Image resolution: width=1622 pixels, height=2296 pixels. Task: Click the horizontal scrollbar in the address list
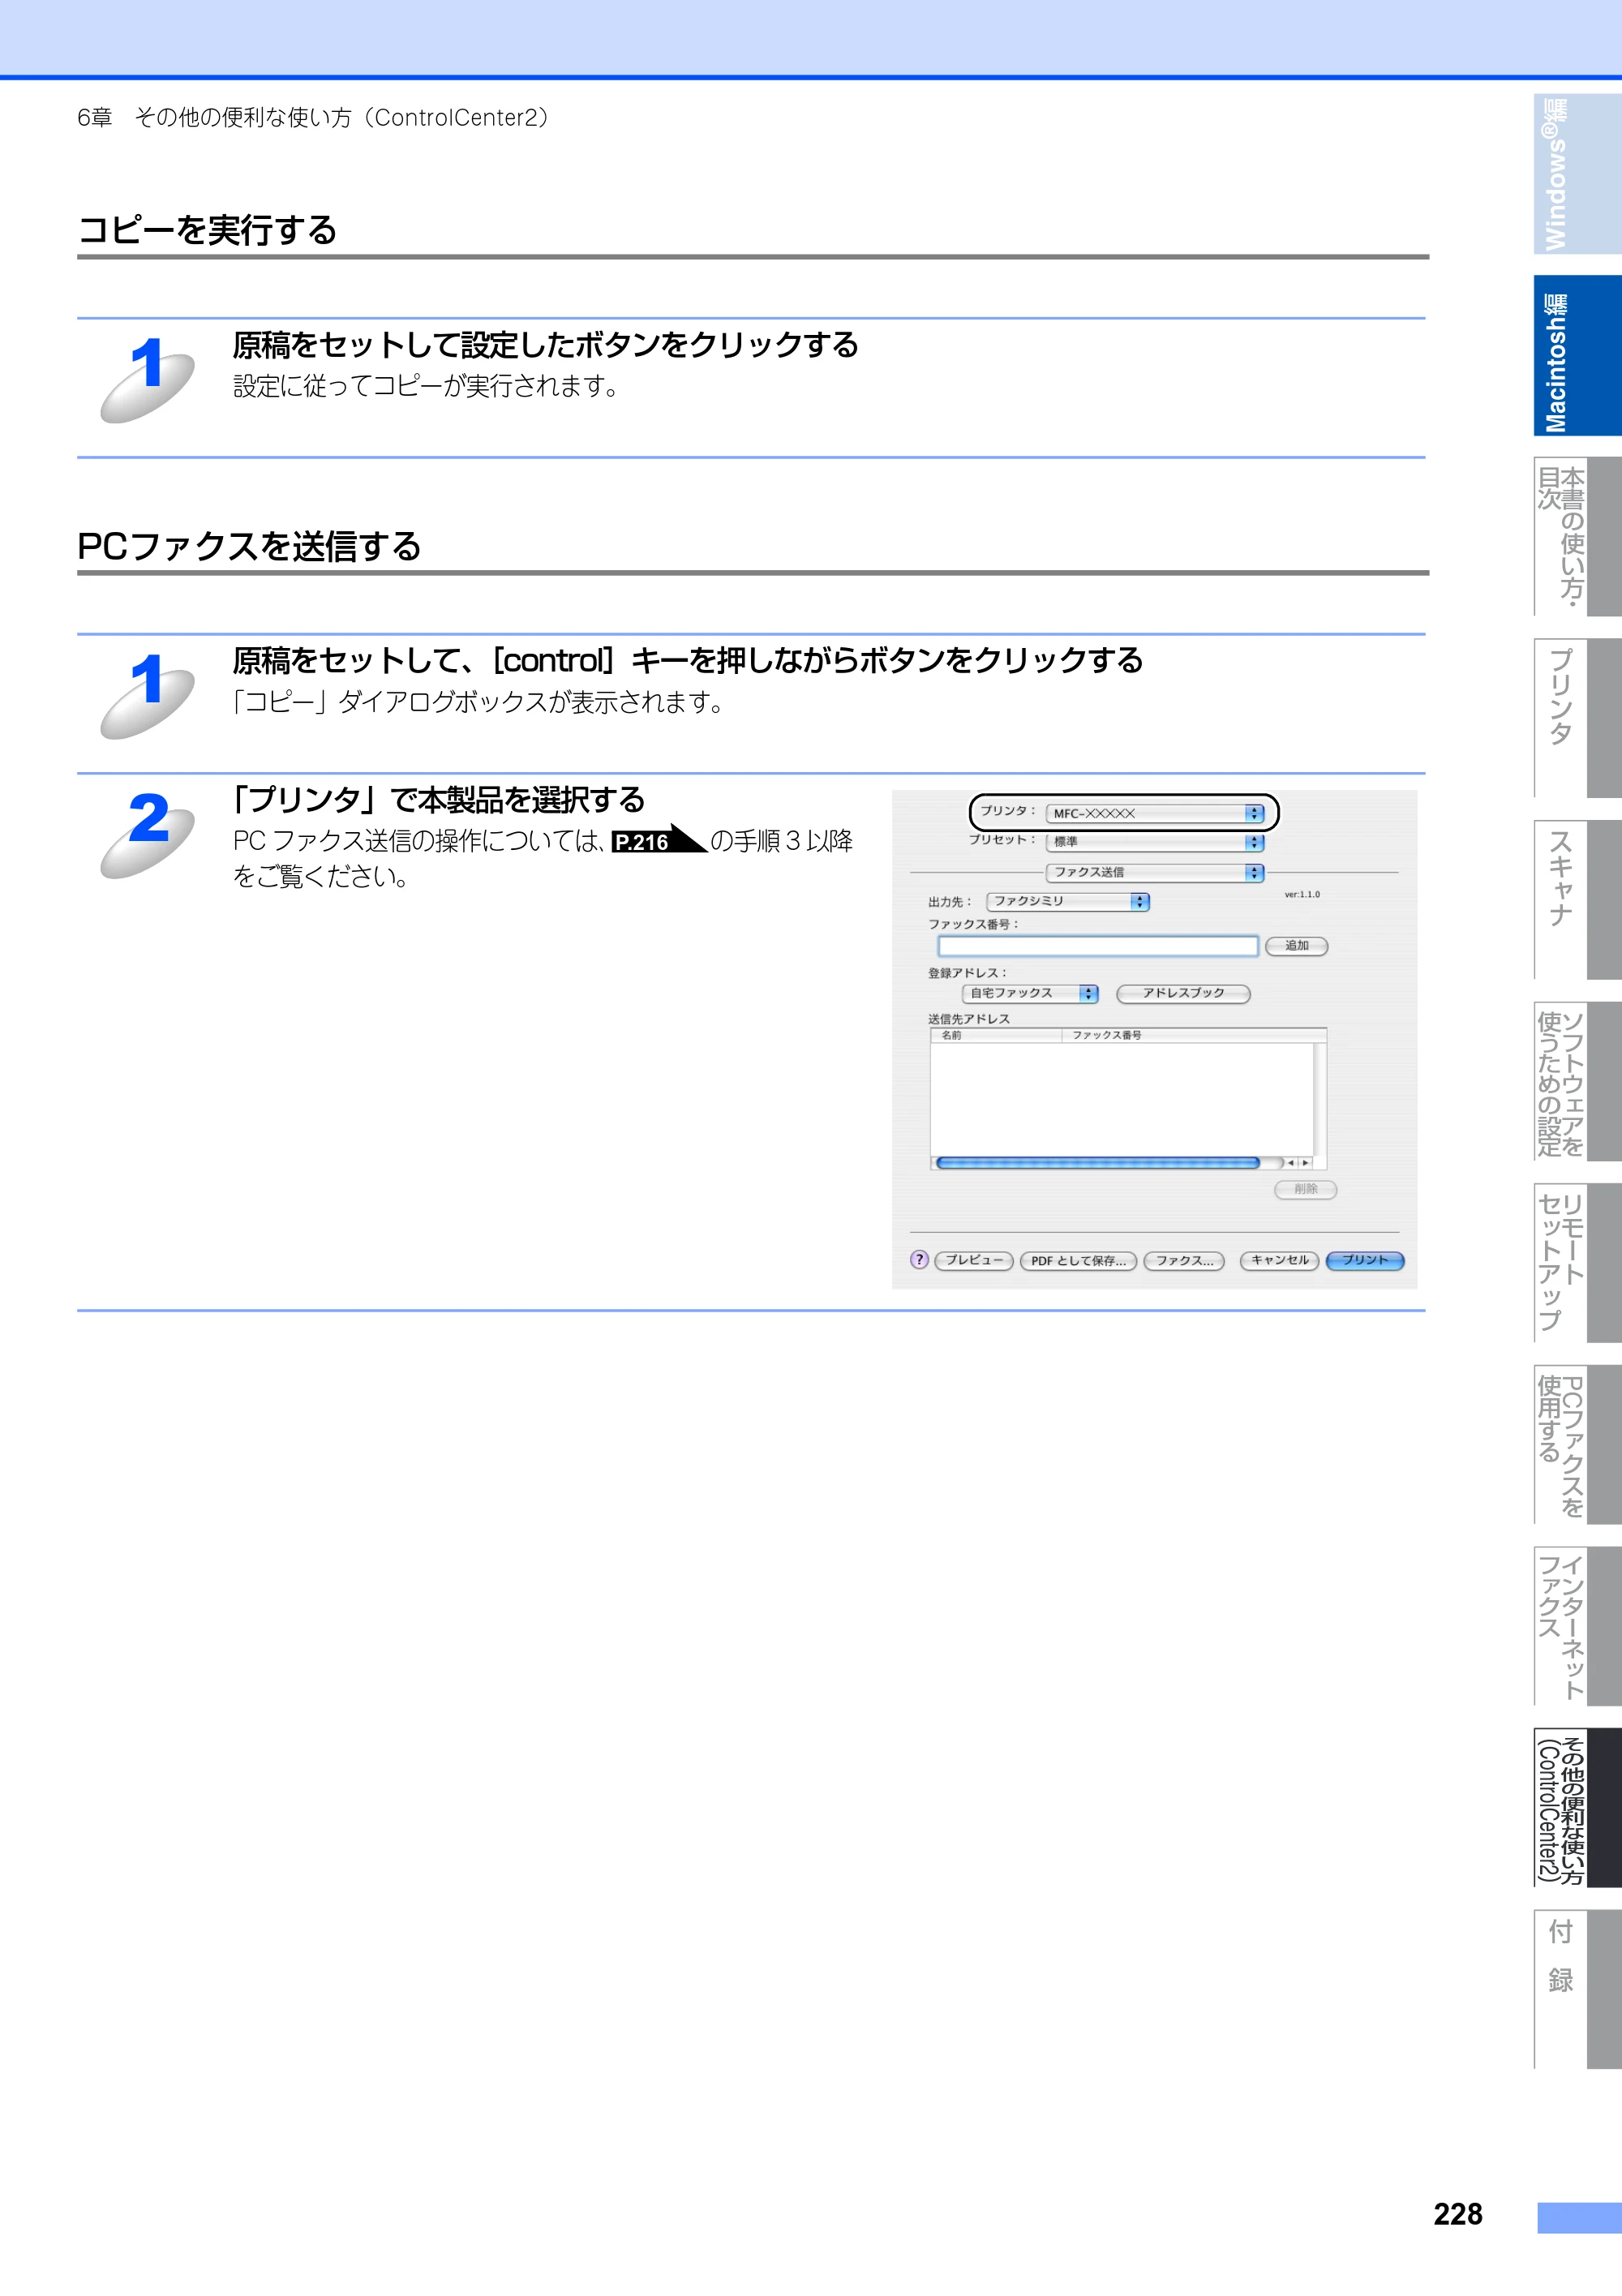1098,1163
